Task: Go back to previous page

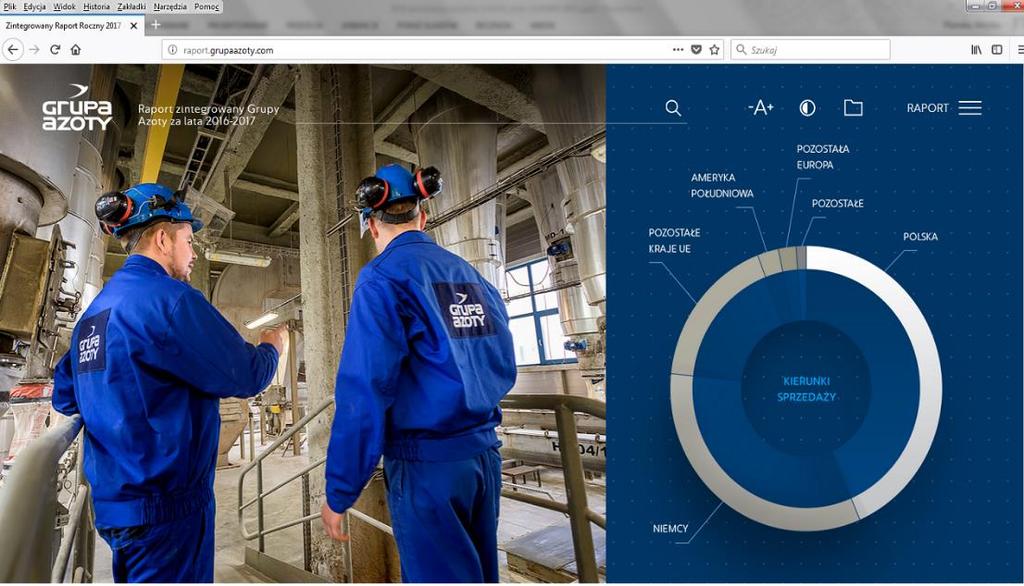Action: tap(13, 50)
